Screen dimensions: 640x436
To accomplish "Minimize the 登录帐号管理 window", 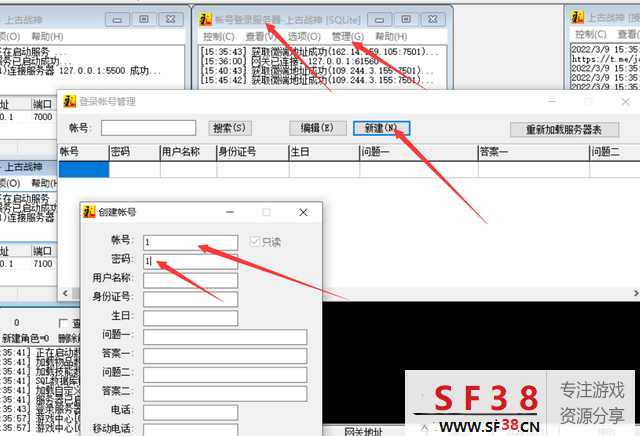I will click(552, 102).
